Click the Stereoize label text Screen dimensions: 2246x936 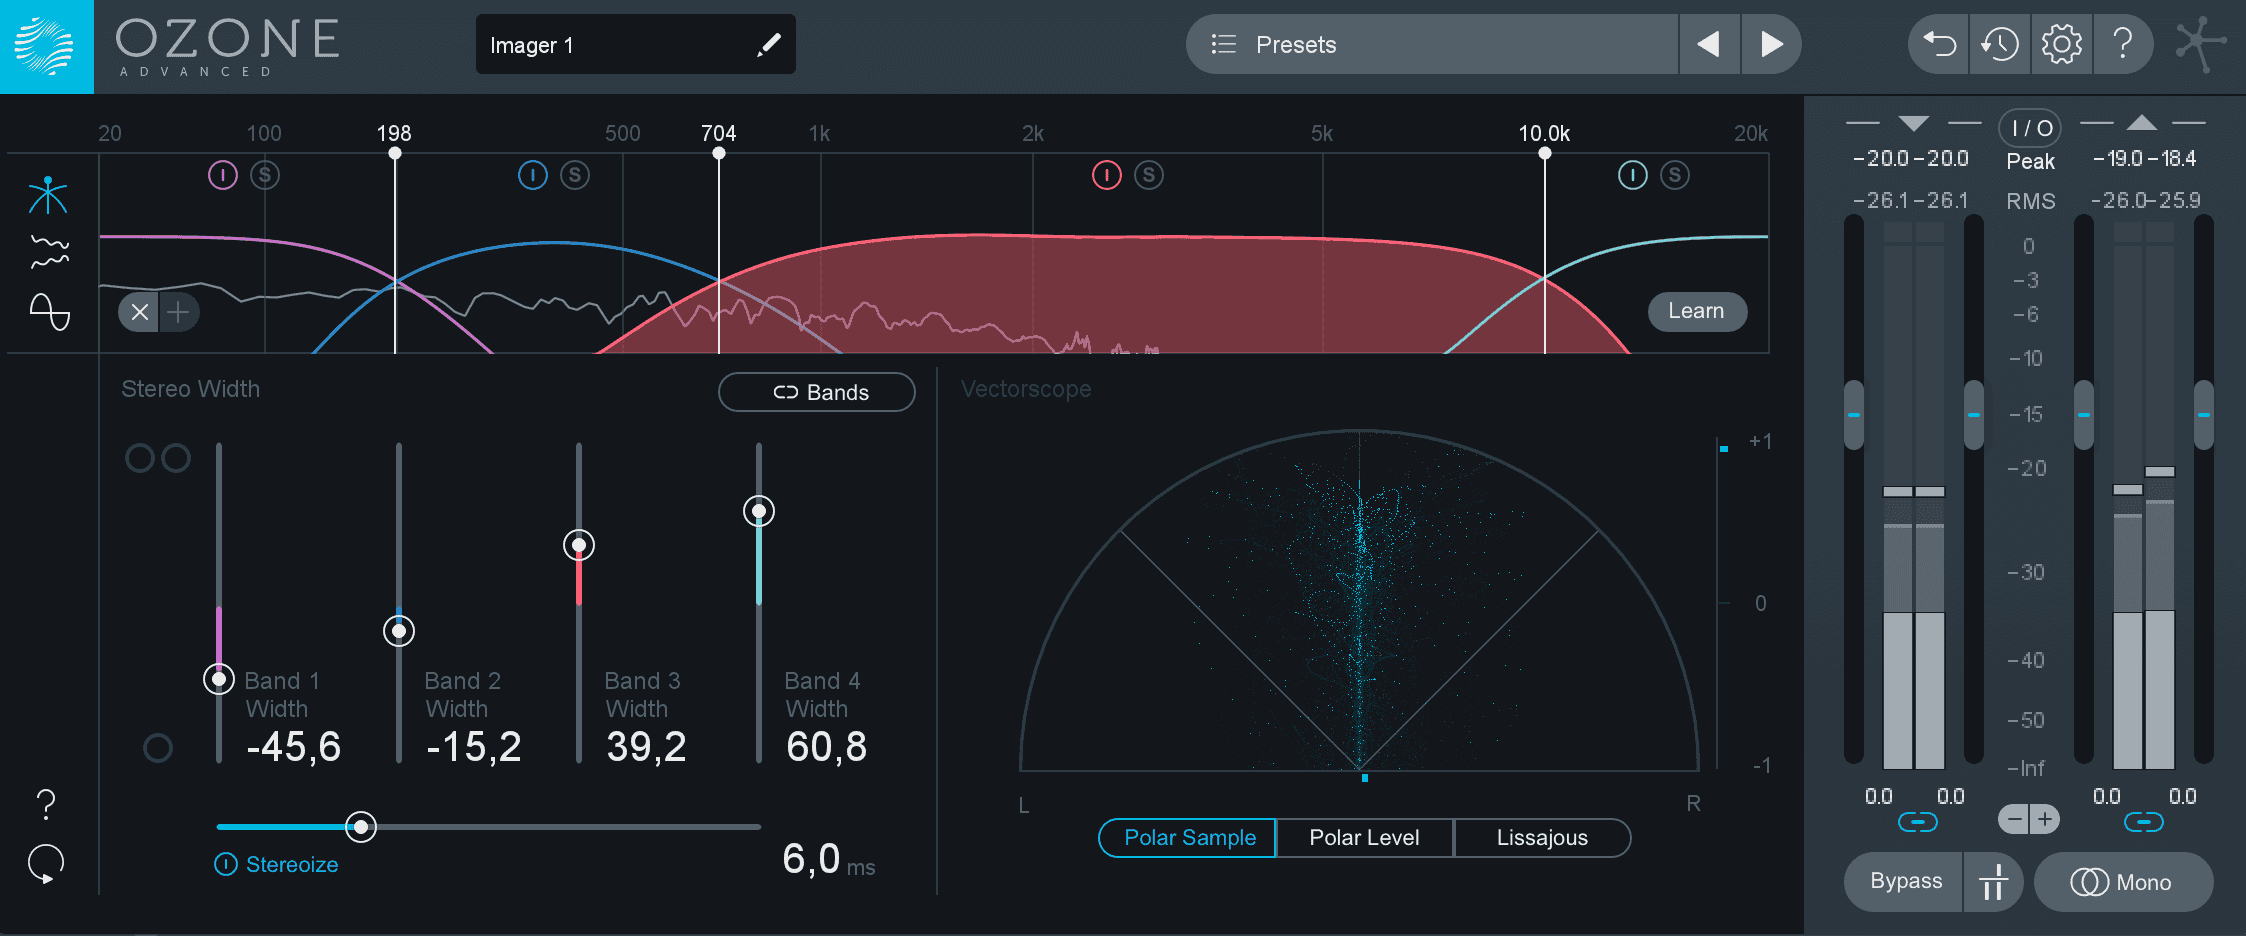(292, 865)
